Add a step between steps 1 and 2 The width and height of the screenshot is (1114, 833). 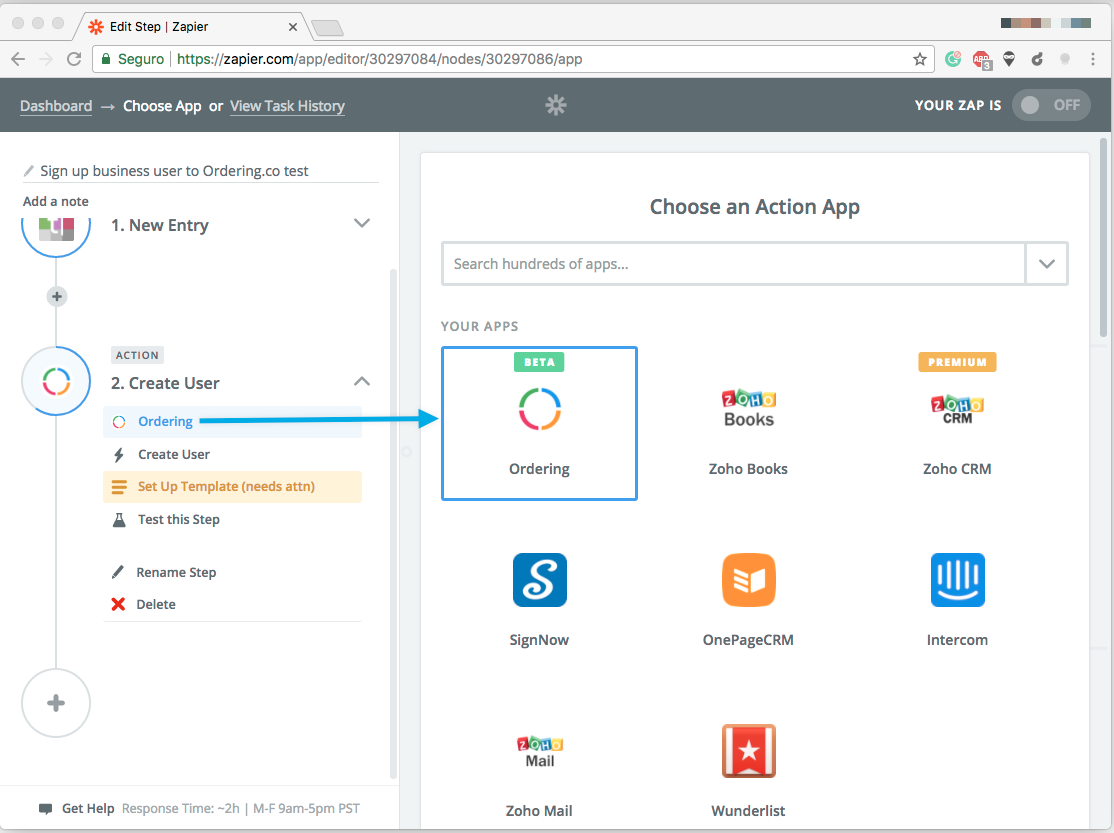click(x=57, y=296)
